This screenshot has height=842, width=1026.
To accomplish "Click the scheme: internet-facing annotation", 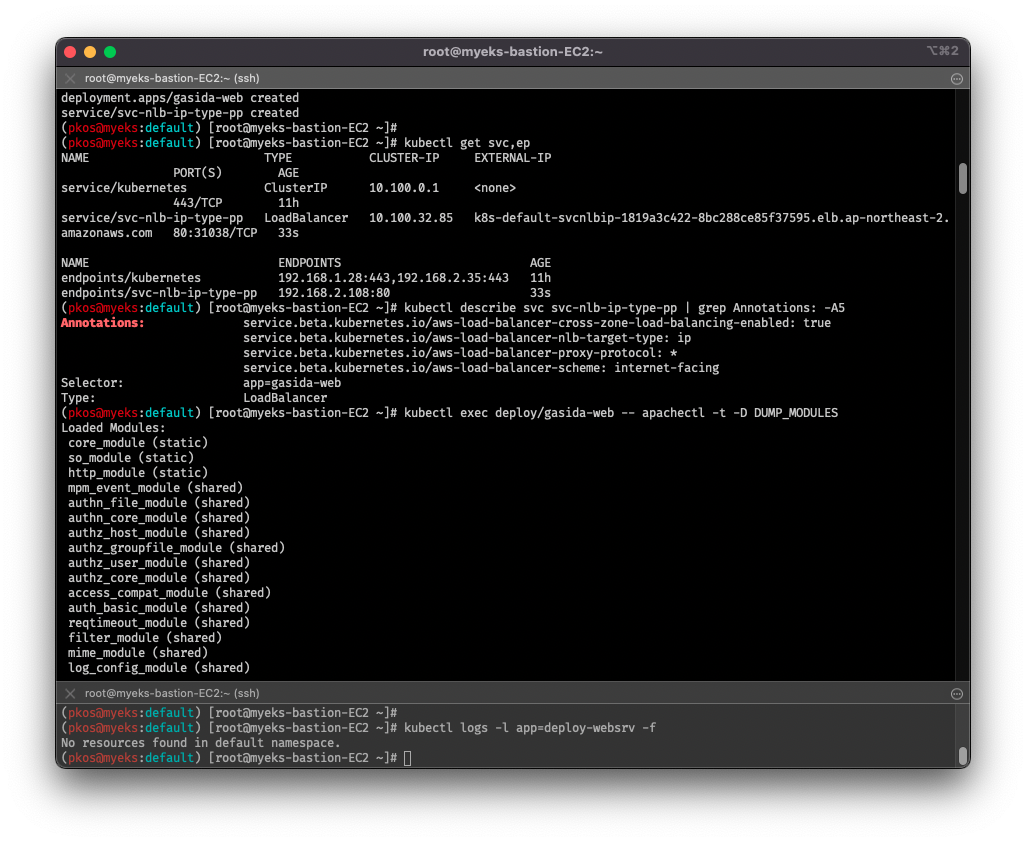I will click(481, 368).
